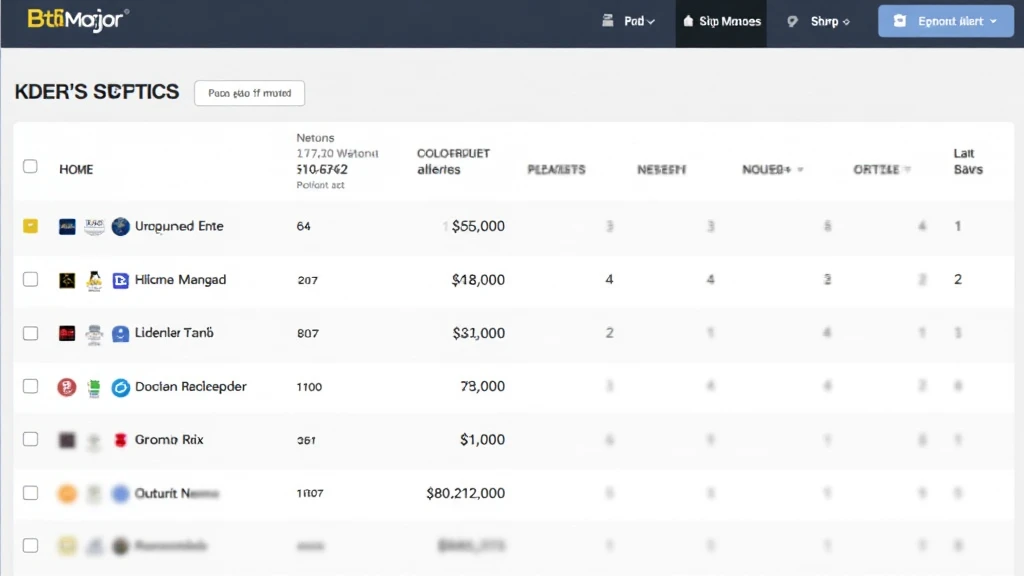Click the gray figure icon in Lidenler Tanb row
Image resolution: width=1024 pixels, height=576 pixels.
[94, 334]
